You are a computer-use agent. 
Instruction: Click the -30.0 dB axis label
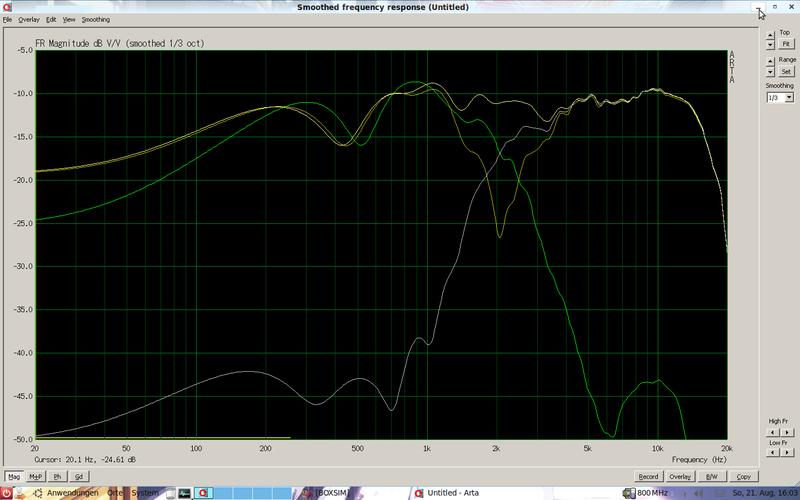click(x=23, y=266)
